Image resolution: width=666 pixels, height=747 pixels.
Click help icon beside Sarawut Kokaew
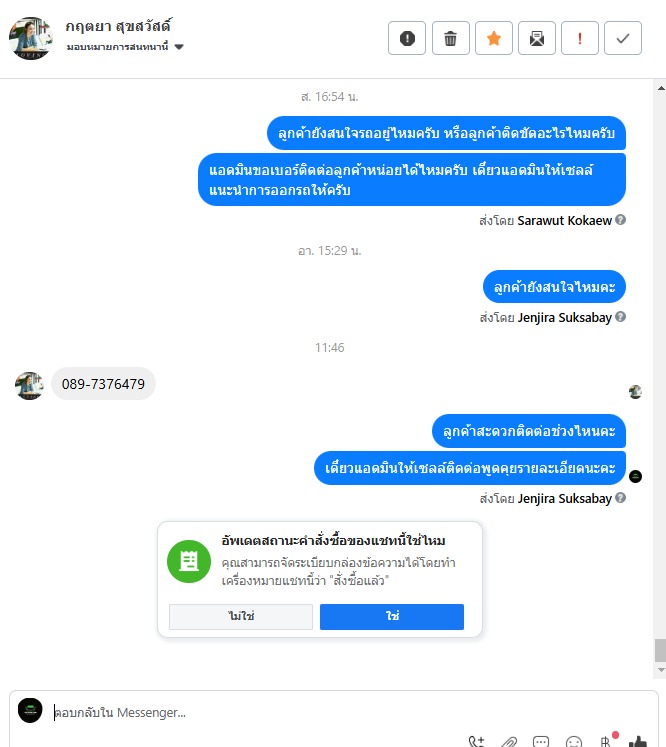(620, 220)
